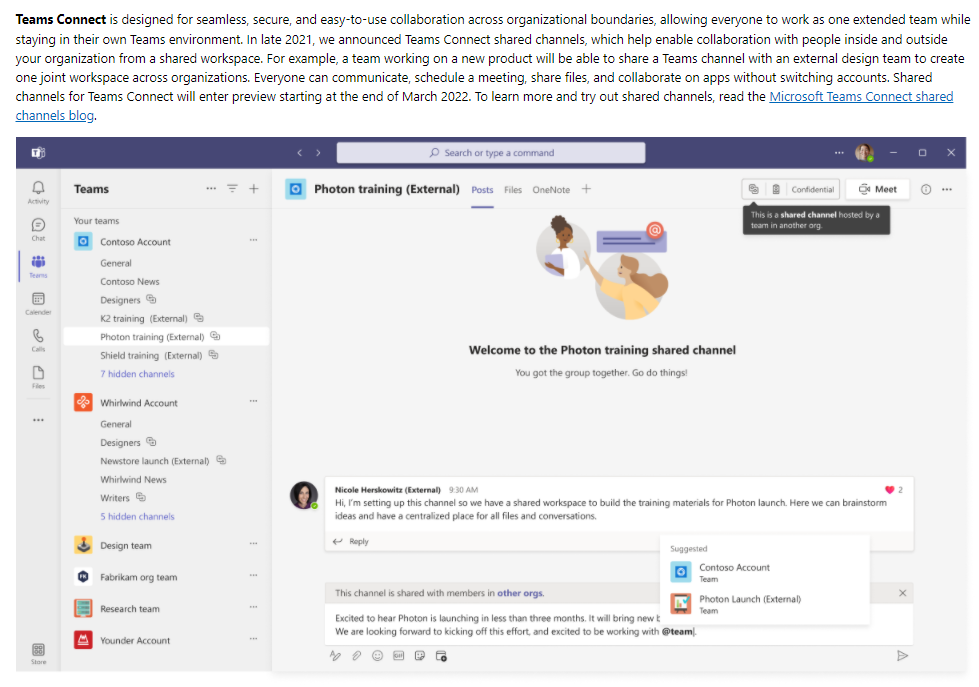Click in the search or command box
979x687 pixels.
tap(490, 153)
